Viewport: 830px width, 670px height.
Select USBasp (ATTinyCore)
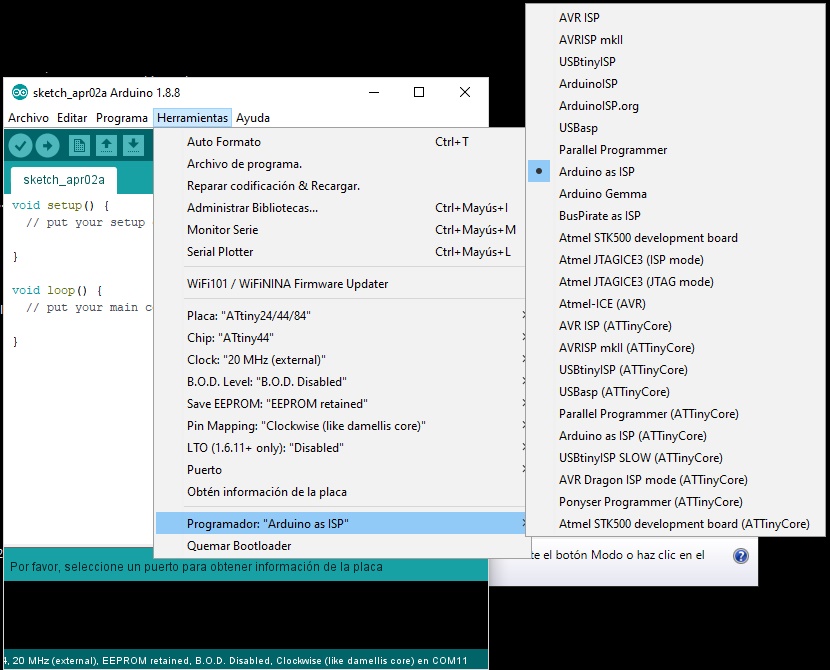(675, 392)
